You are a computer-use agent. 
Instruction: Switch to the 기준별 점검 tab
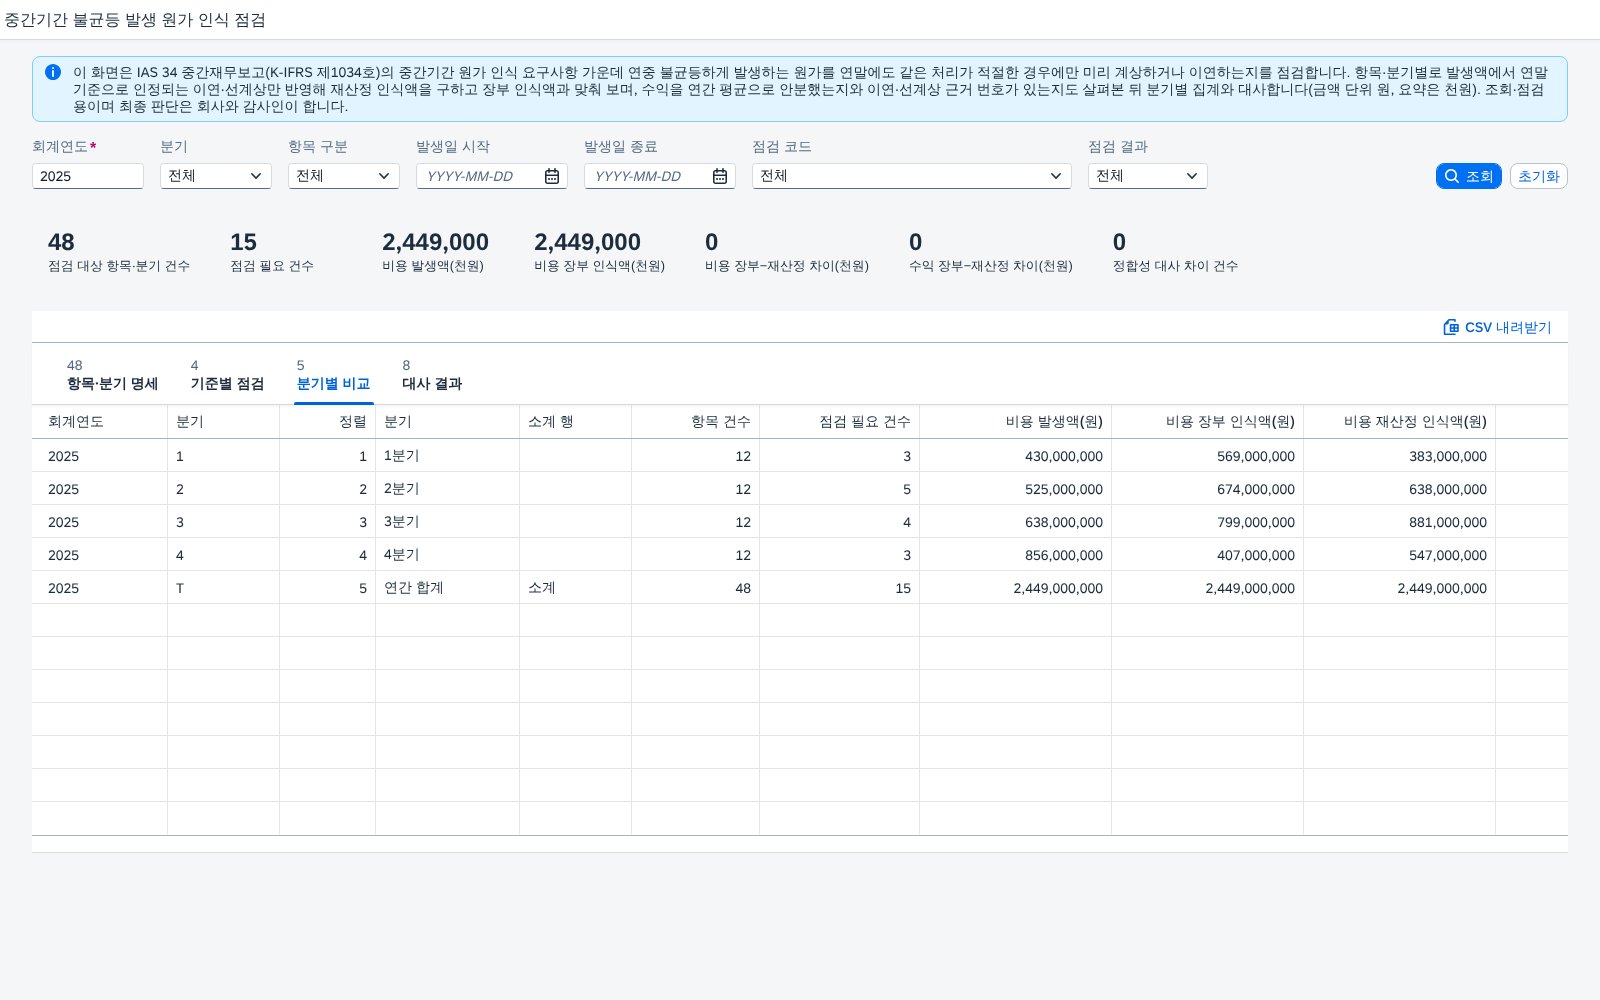[227, 375]
